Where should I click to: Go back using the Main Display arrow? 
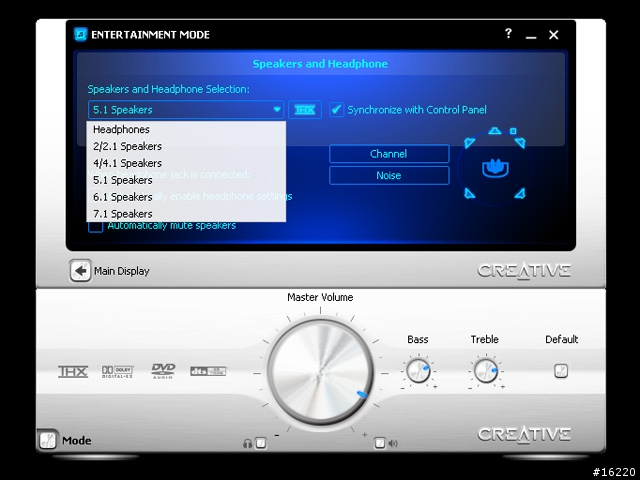tap(80, 271)
